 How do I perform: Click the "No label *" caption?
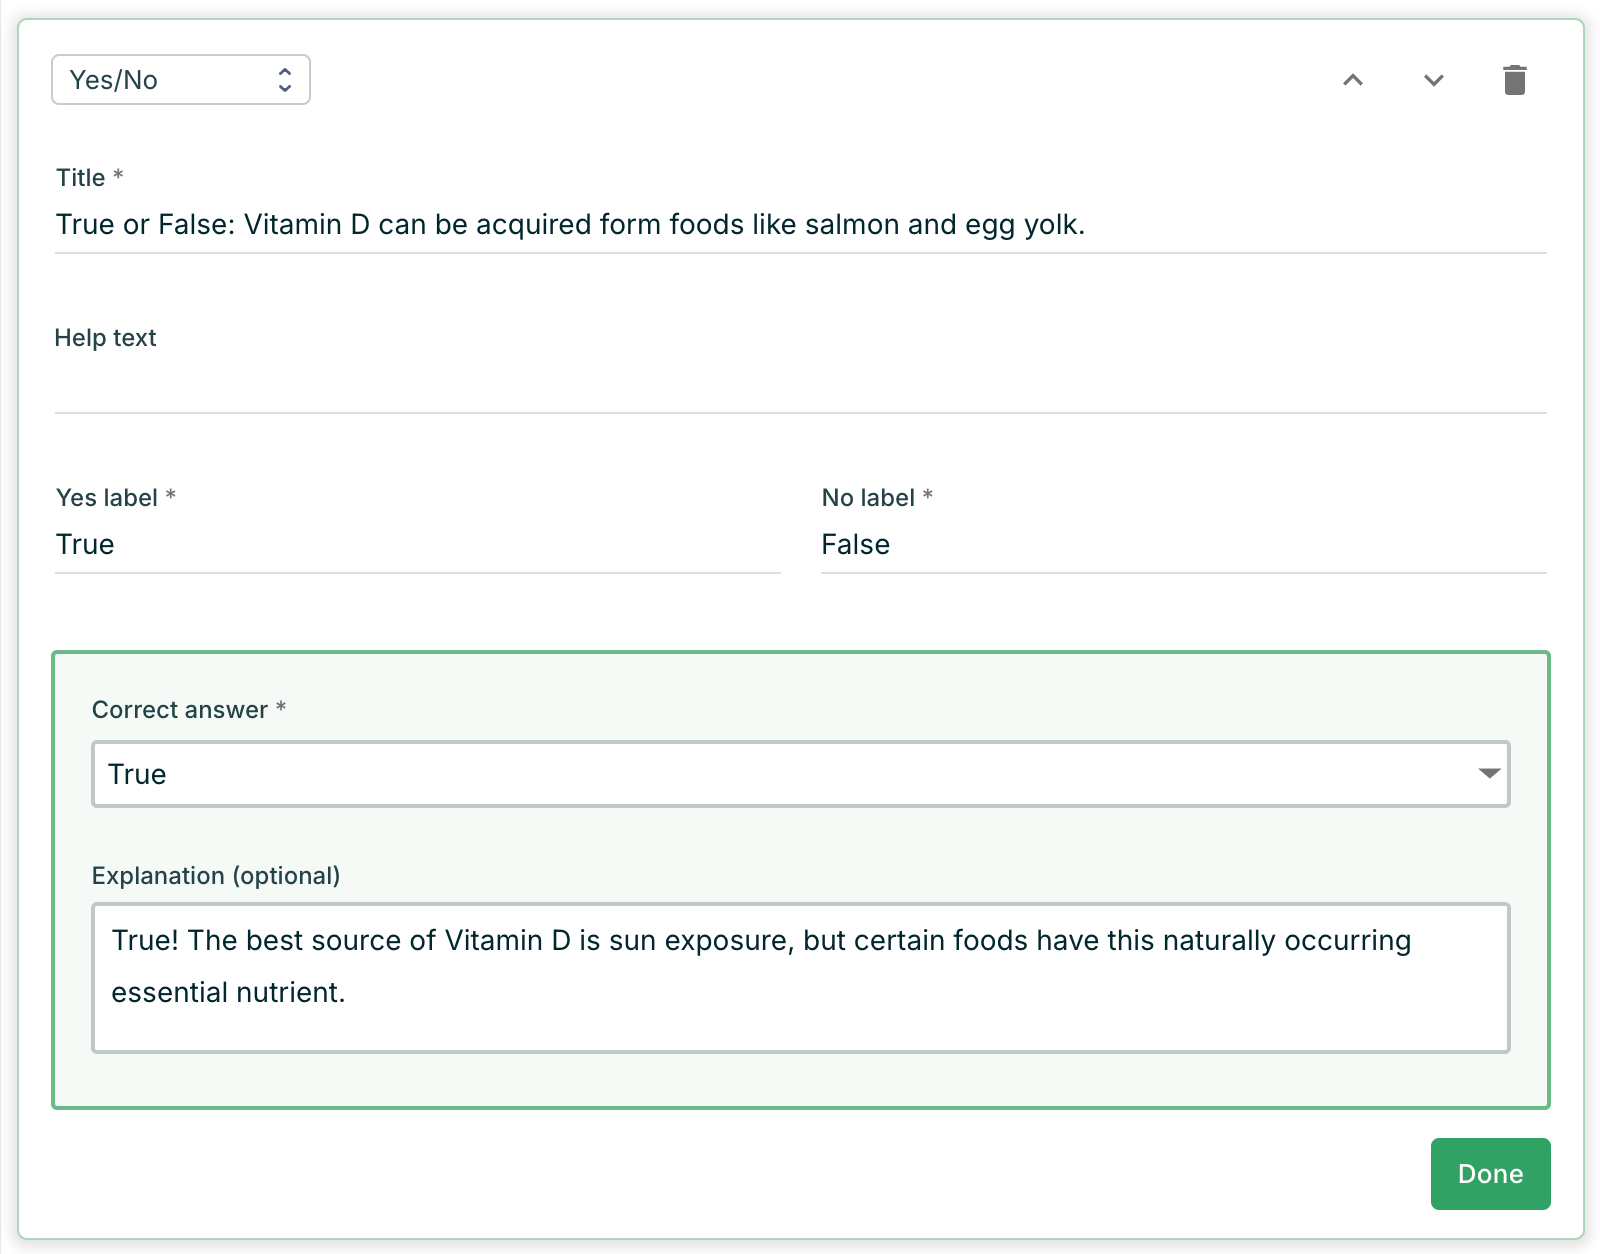click(x=877, y=498)
